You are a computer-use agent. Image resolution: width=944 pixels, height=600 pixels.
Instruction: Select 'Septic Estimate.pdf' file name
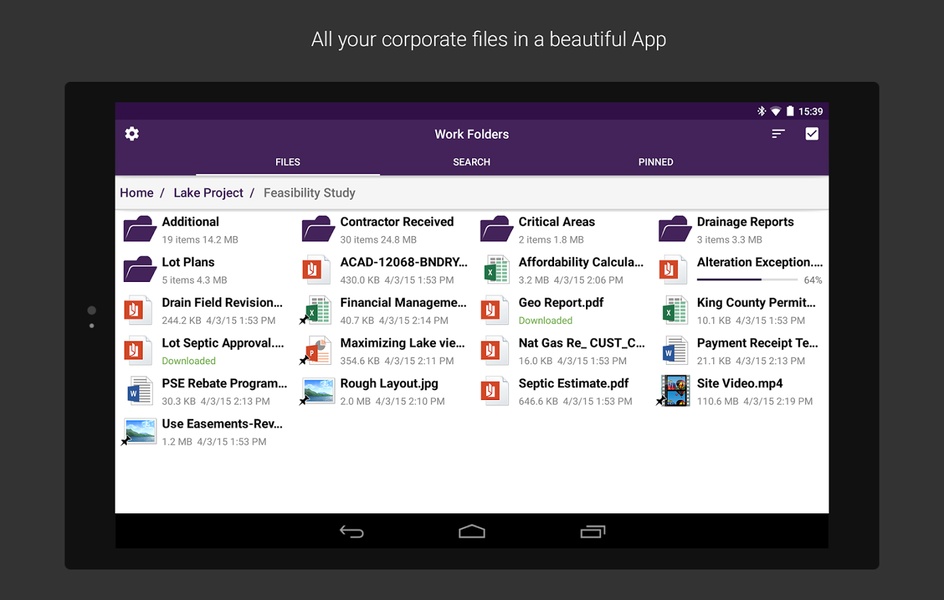click(573, 383)
